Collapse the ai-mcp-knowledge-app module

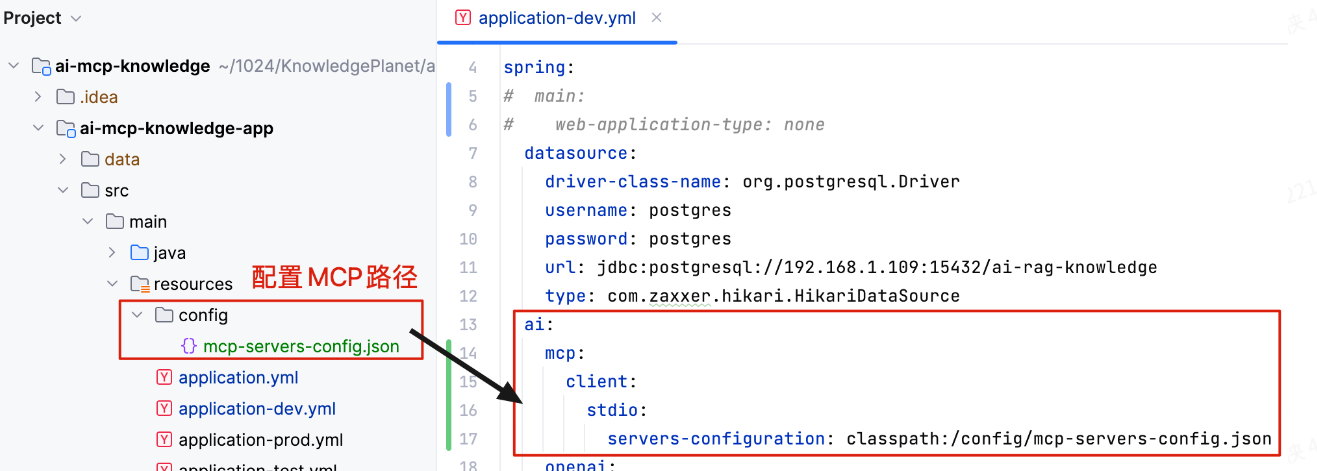pos(38,128)
